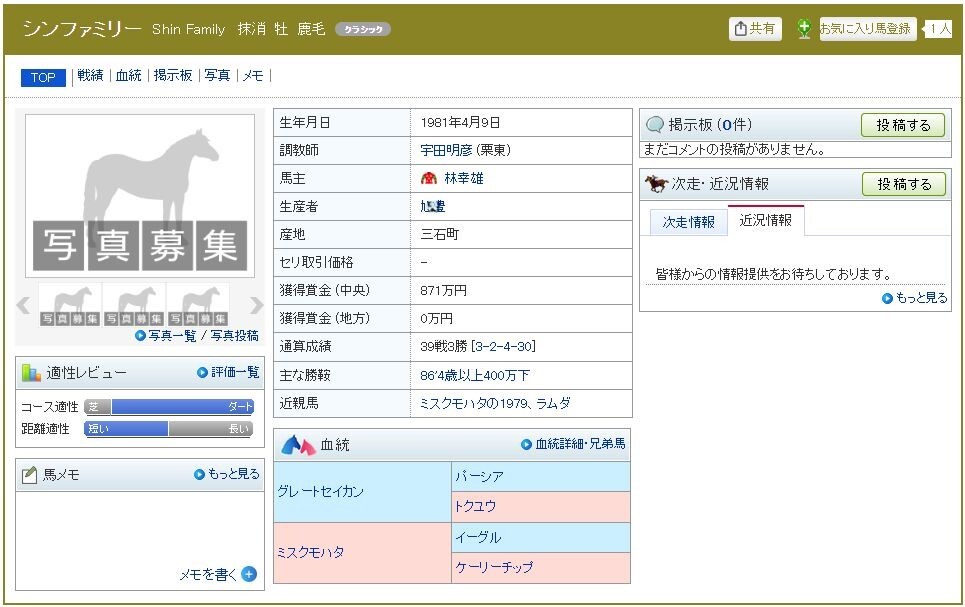Click relative ラムダ text

point(553,403)
